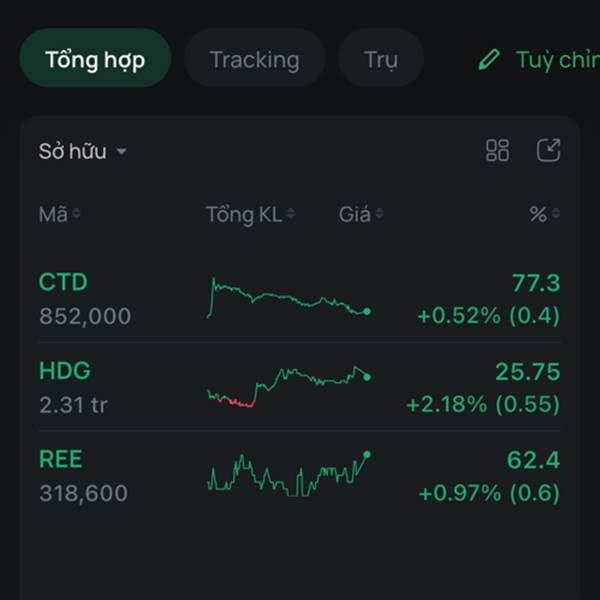The height and width of the screenshot is (600, 600).
Task: Sort by the Tổng KL column arrows
Action: click(291, 214)
